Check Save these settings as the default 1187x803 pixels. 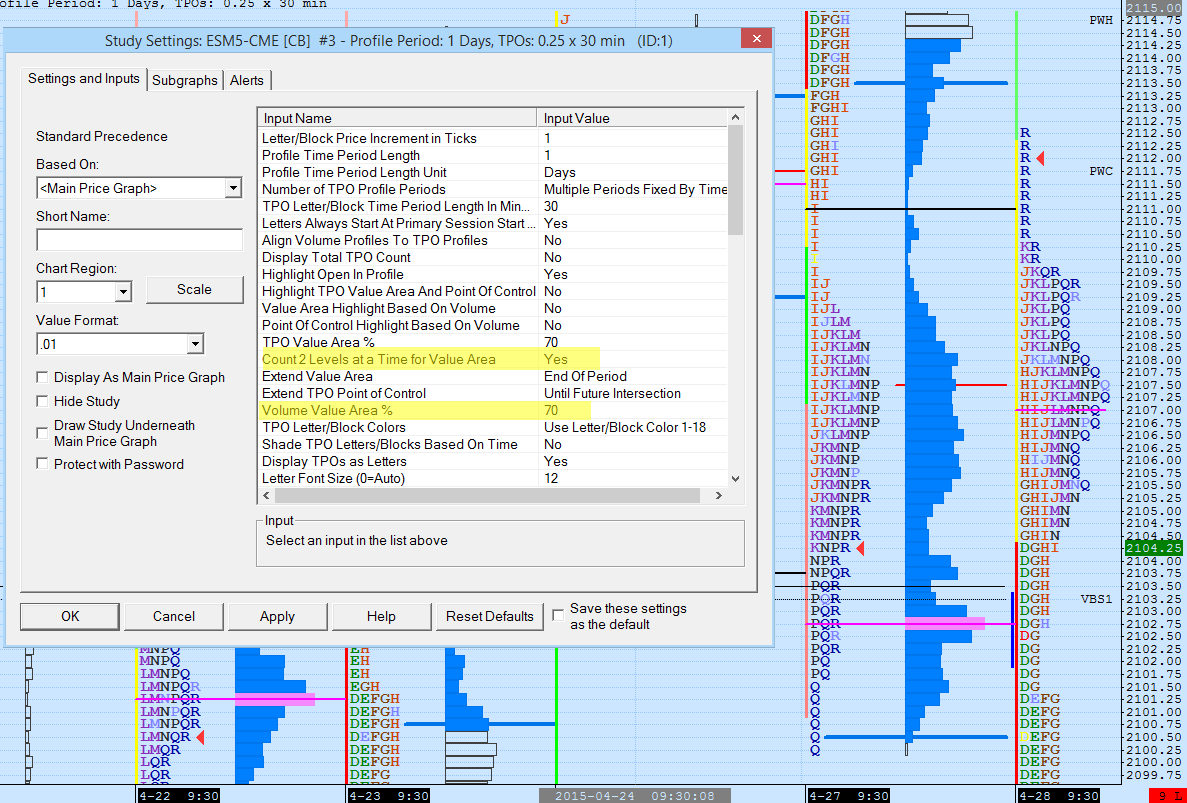click(x=558, y=615)
